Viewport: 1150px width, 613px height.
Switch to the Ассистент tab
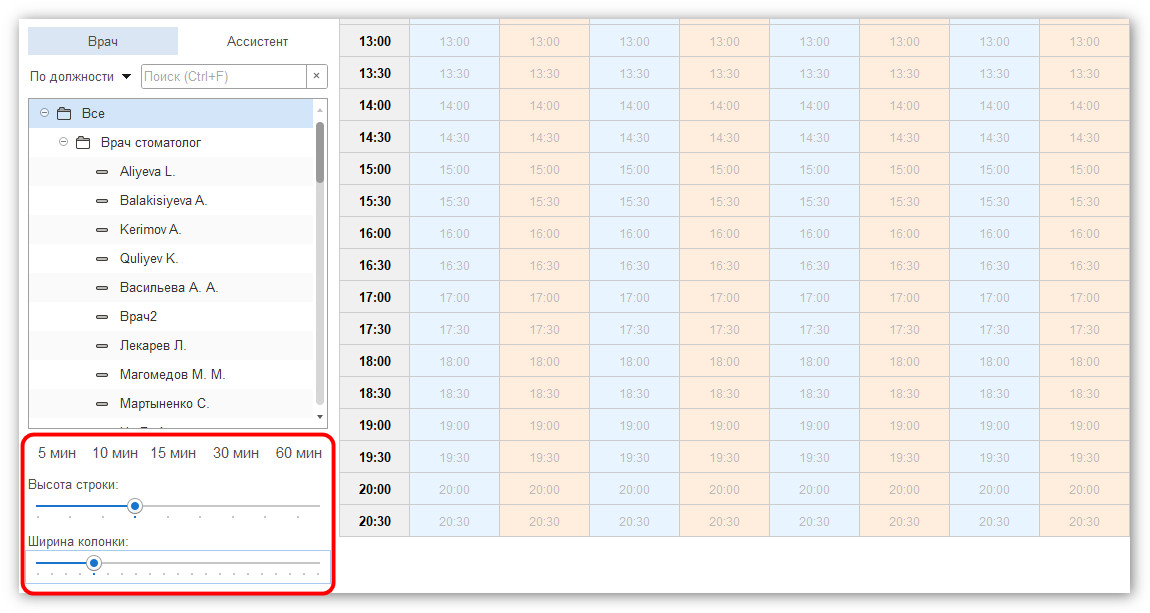point(257,42)
